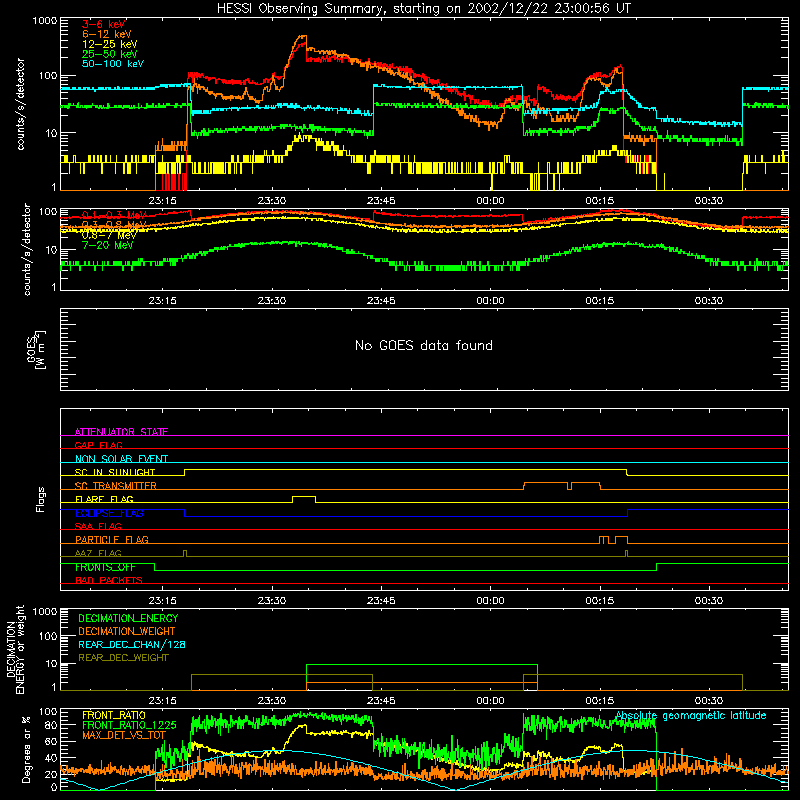The image size is (800, 800).
Task: Select the SAA_FLAG label
Action: (x=98, y=526)
